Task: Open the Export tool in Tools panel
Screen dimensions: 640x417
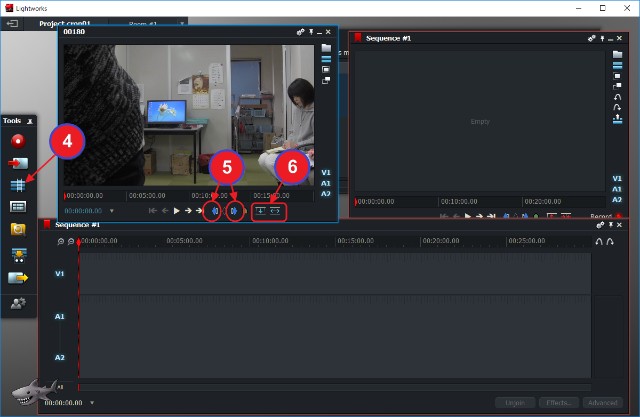Action: pyautogui.click(x=18, y=278)
